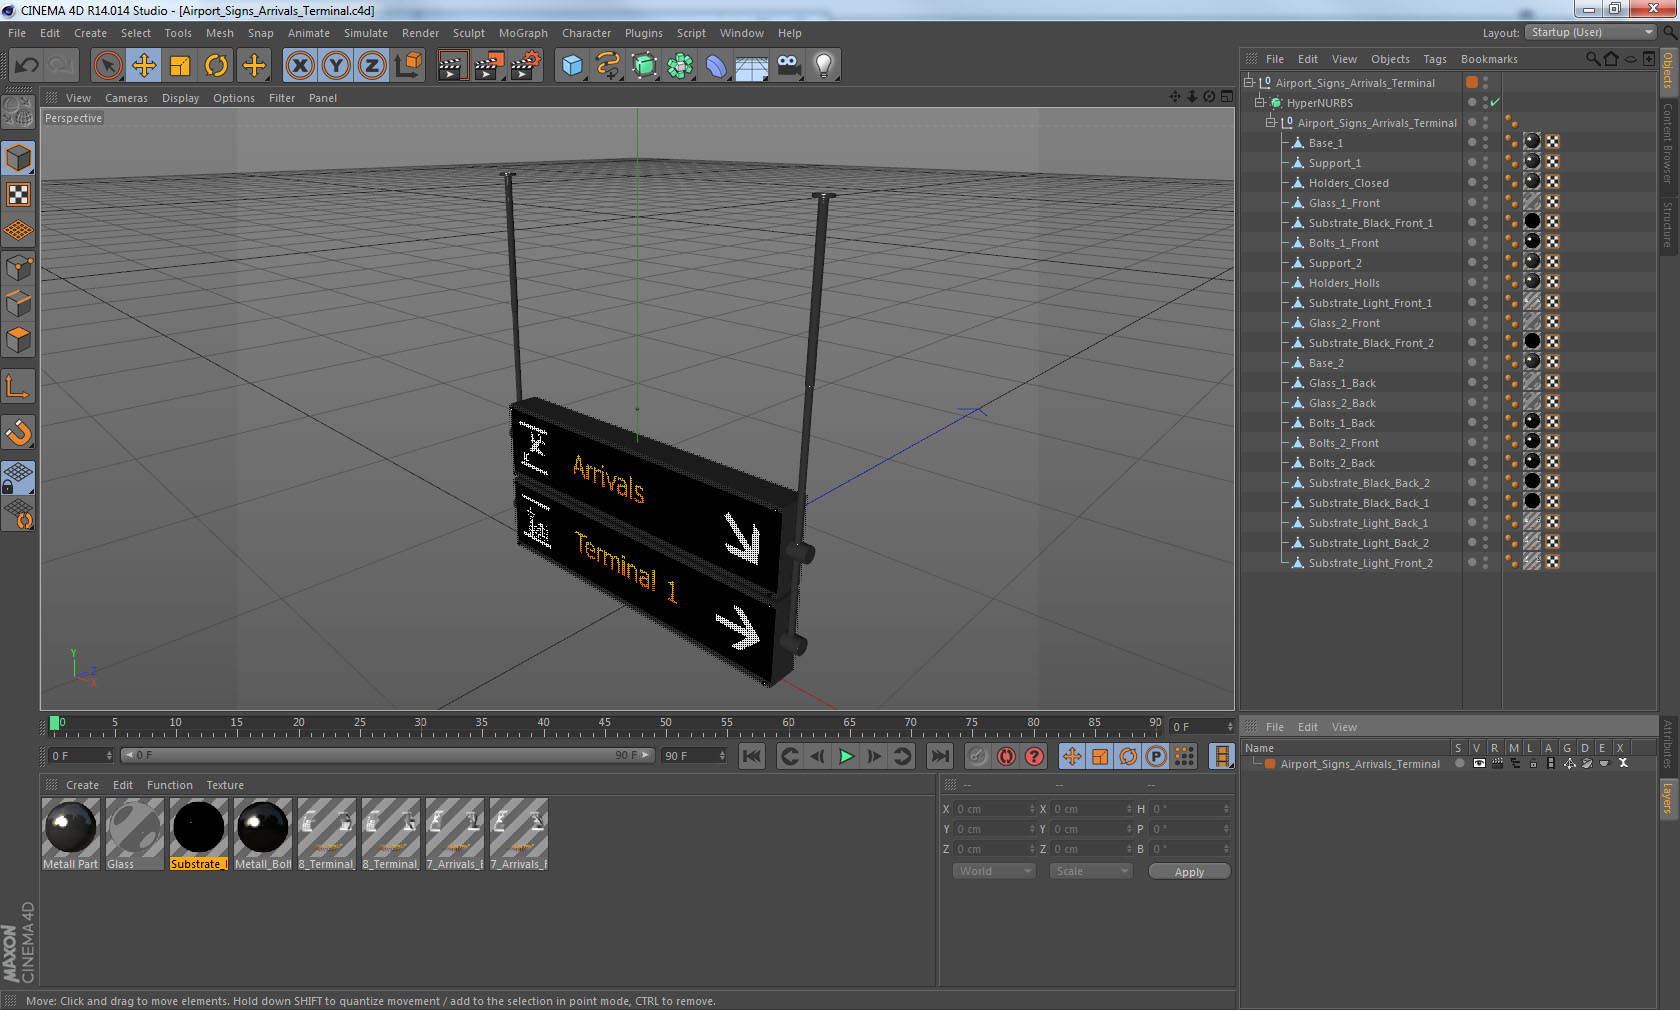The width and height of the screenshot is (1680, 1010).
Task: Click the coordinate system icon
Action: click(408, 66)
